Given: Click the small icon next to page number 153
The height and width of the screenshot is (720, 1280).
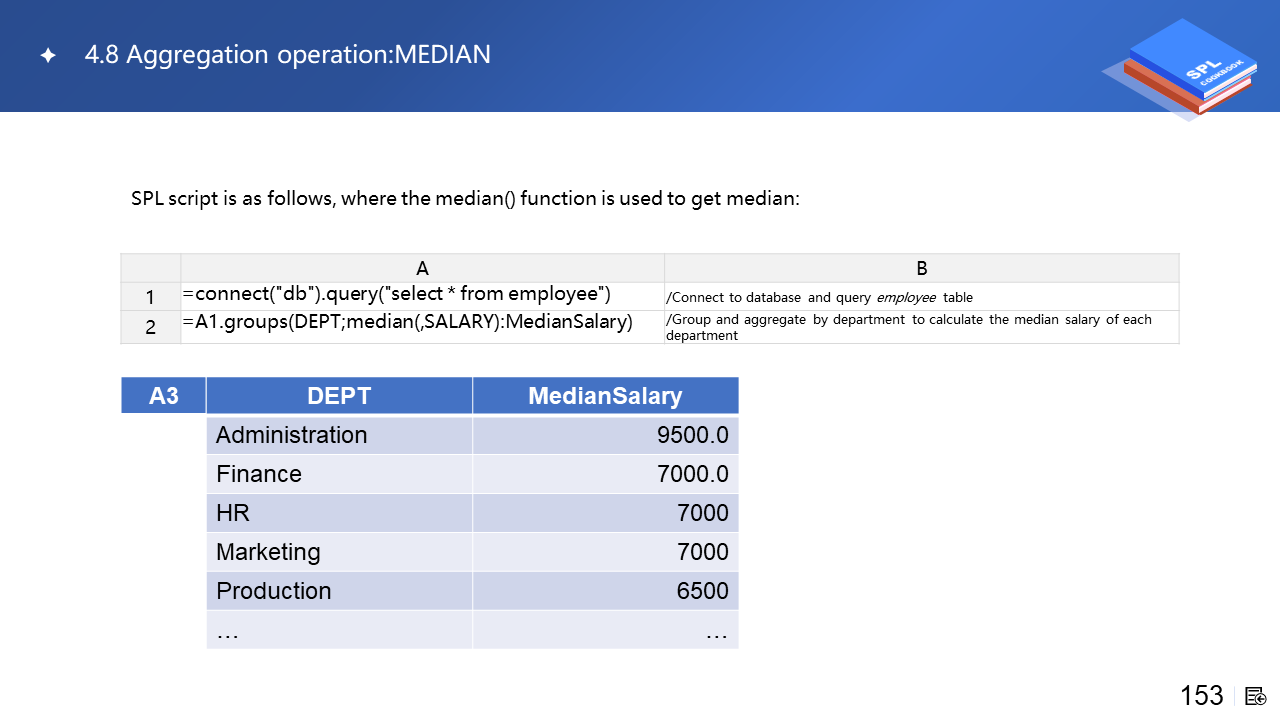Looking at the screenshot, I should pyautogui.click(x=1256, y=696).
